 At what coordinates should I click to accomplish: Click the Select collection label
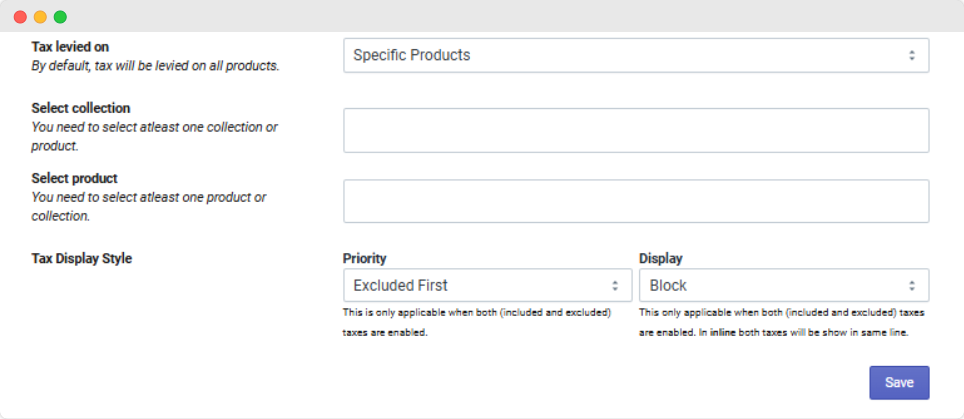81,108
